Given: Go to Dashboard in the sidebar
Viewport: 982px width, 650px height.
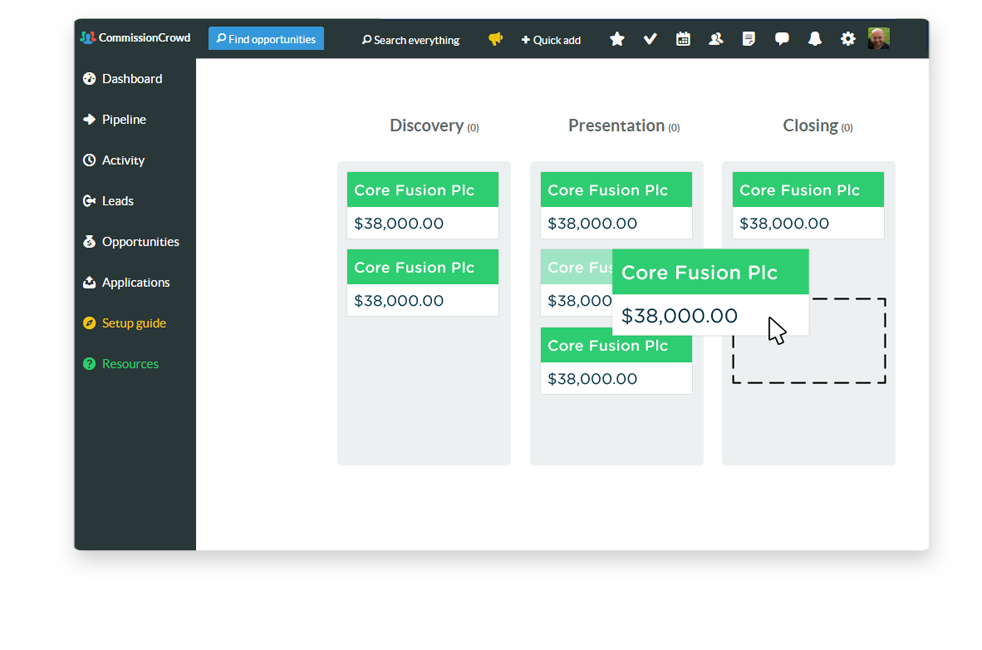Looking at the screenshot, I should coord(131,79).
